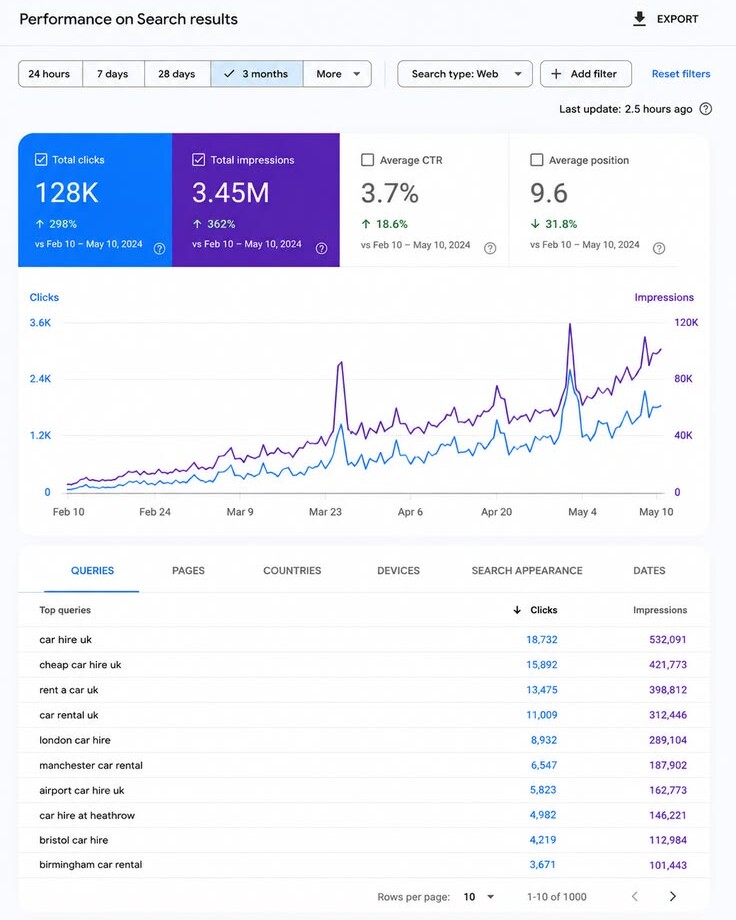Viewport: 736px width, 920px height.
Task: Go to previous page of query results
Action: click(634, 896)
